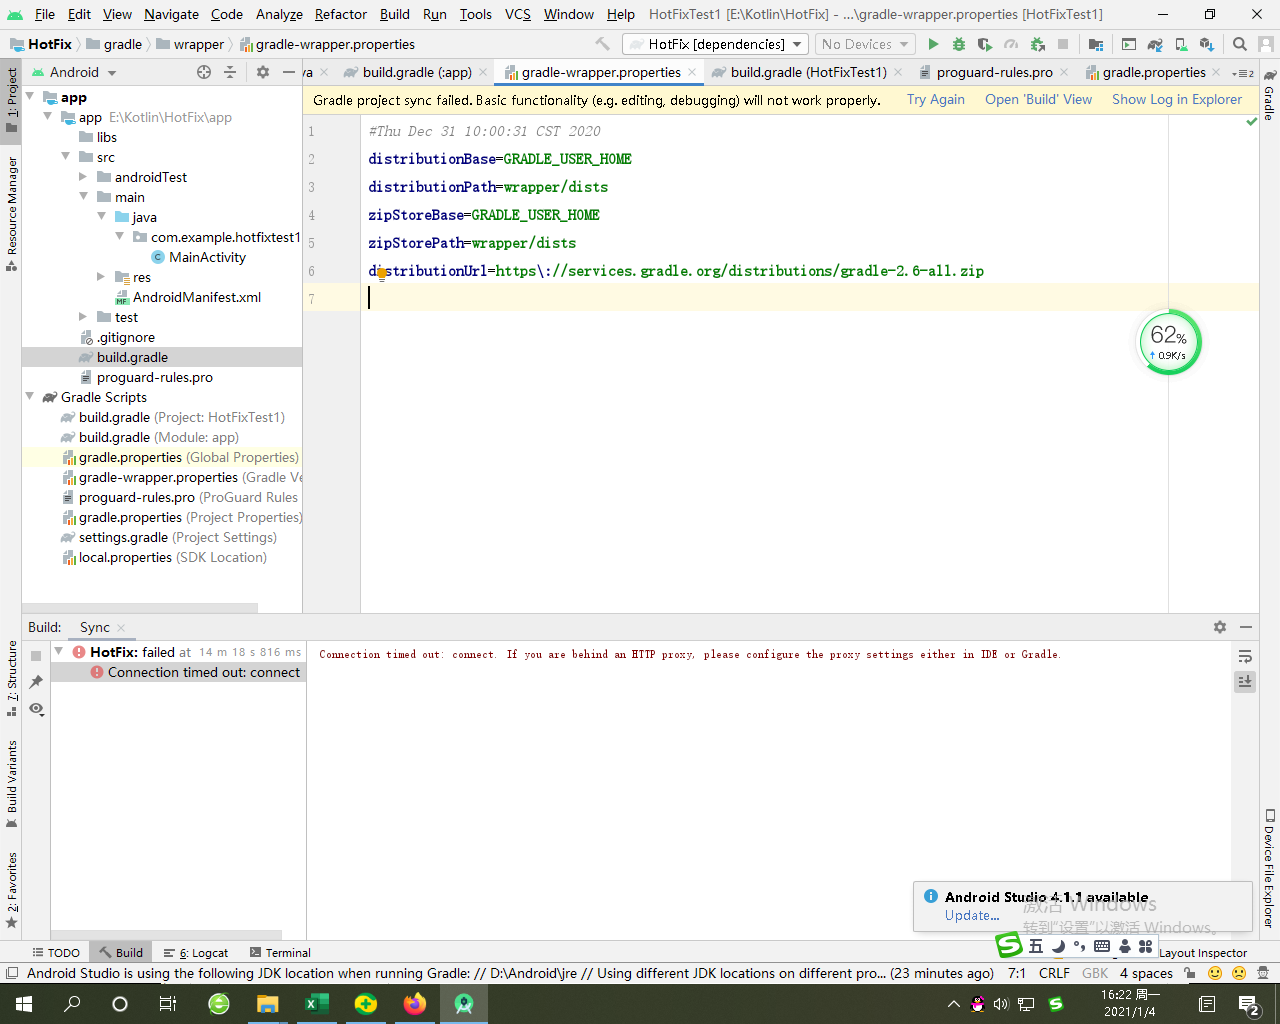The image size is (1280, 1024).
Task: Click the soft-wrap icon in the Build output
Action: pos(1245,656)
